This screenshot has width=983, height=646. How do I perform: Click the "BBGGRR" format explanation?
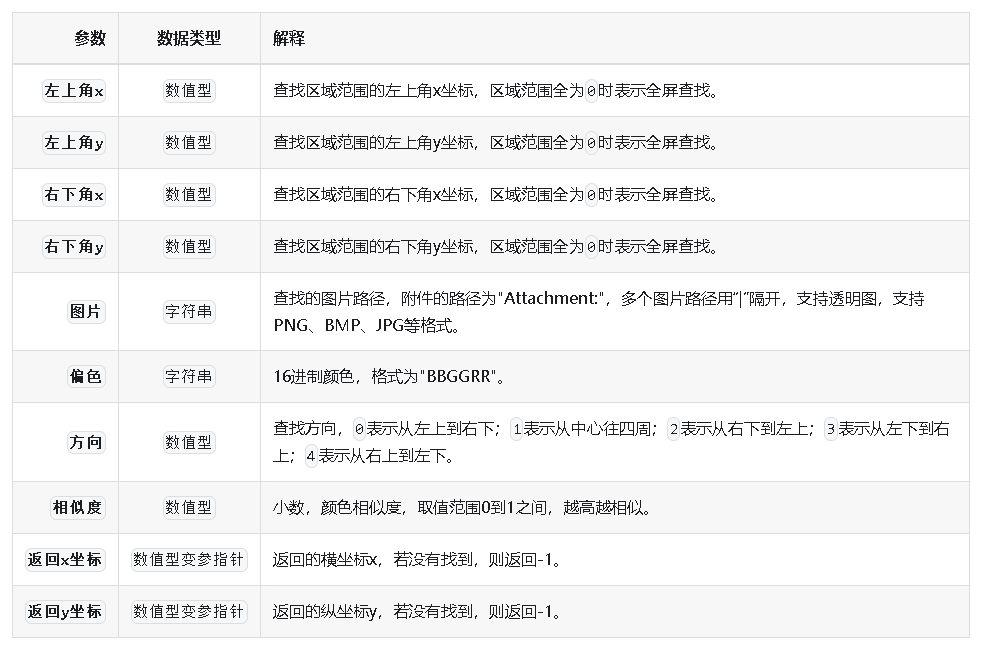[x=389, y=376]
